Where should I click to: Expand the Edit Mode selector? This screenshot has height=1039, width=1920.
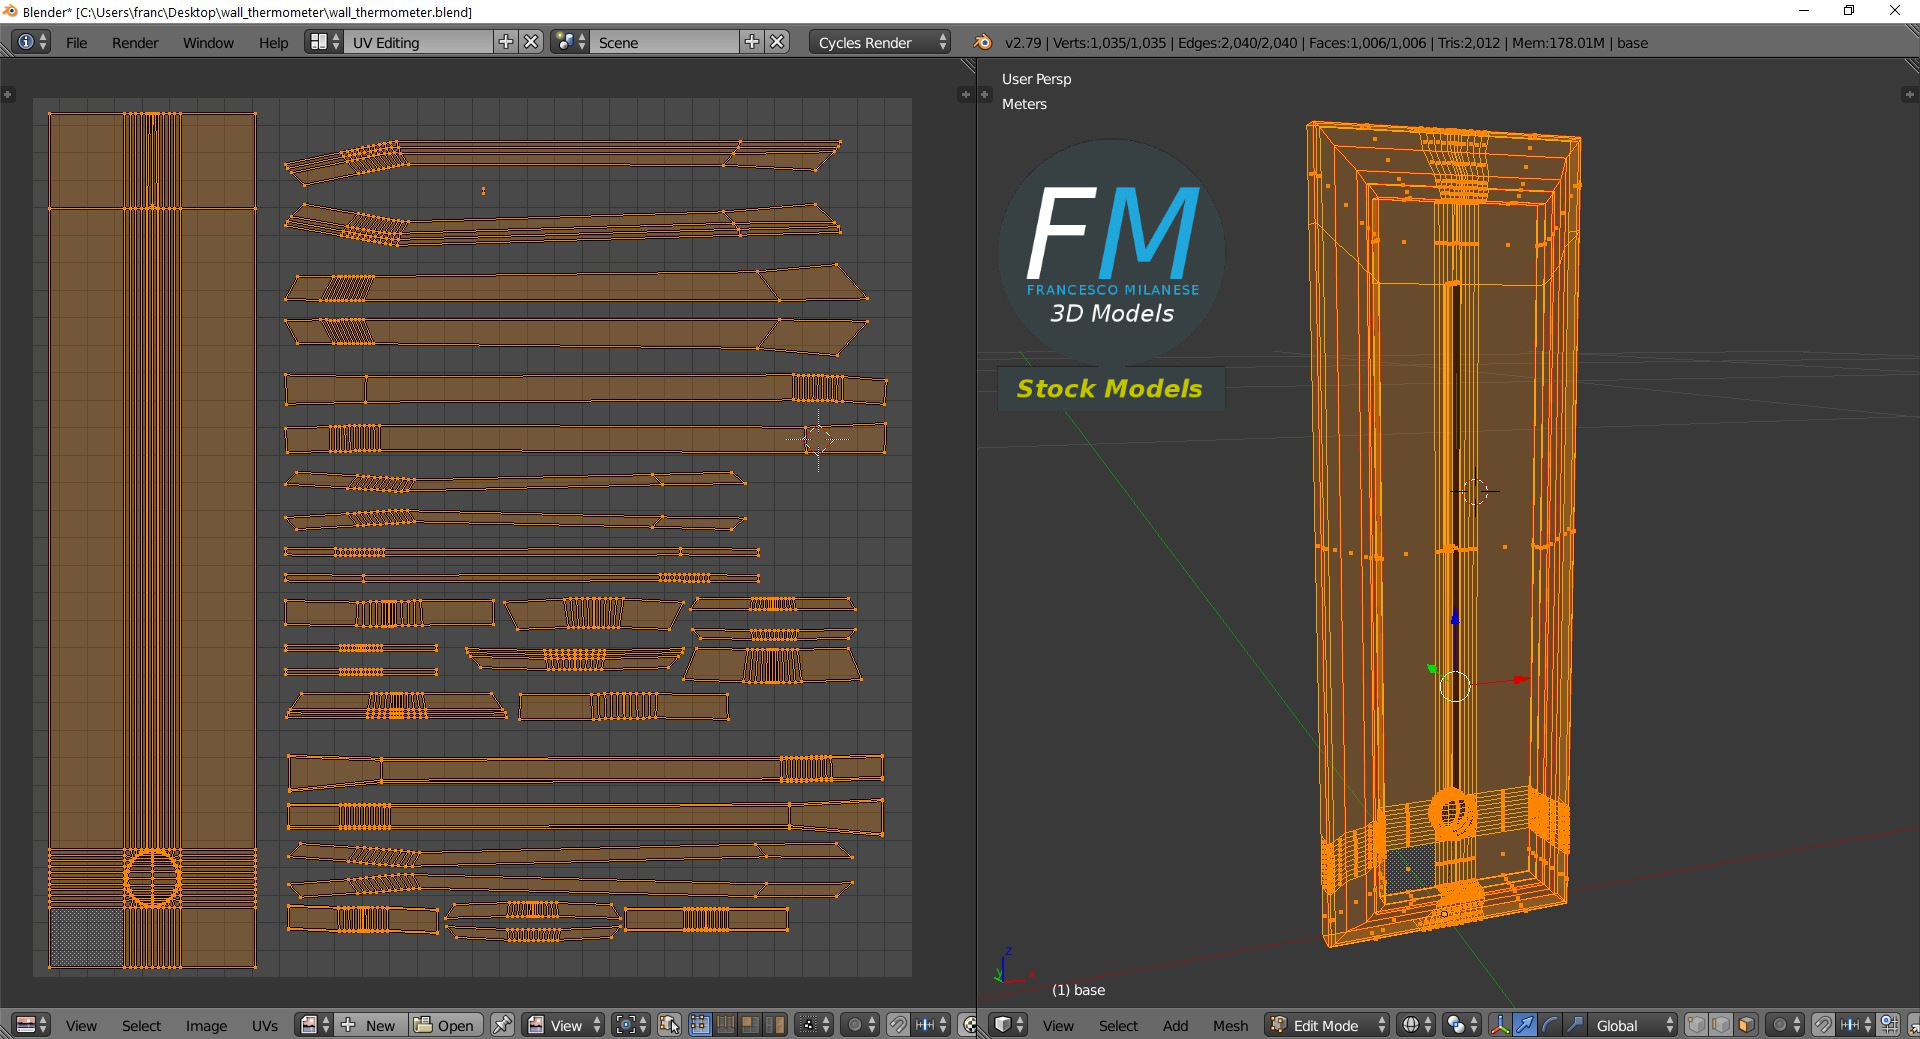click(x=1328, y=1025)
